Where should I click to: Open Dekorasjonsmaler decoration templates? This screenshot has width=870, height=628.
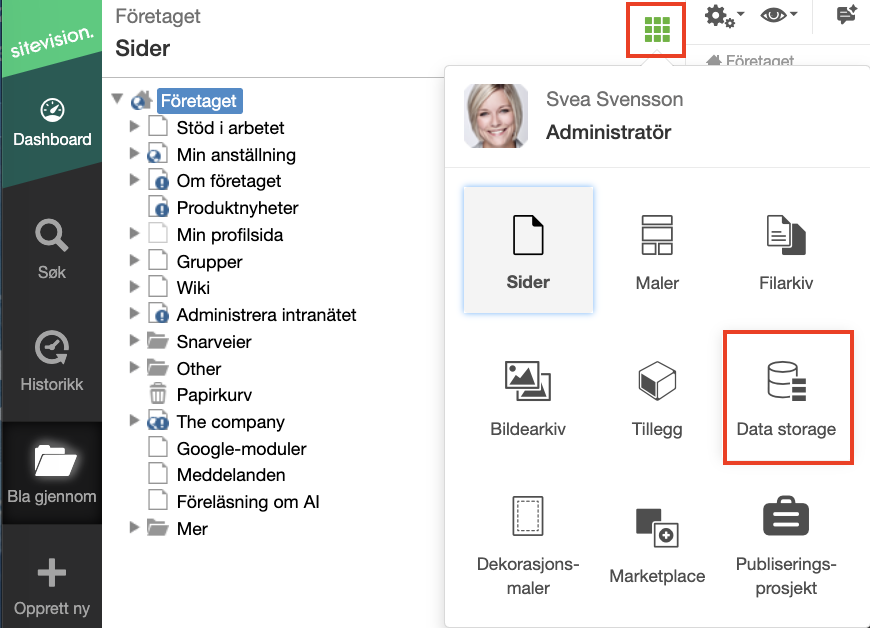pos(528,545)
